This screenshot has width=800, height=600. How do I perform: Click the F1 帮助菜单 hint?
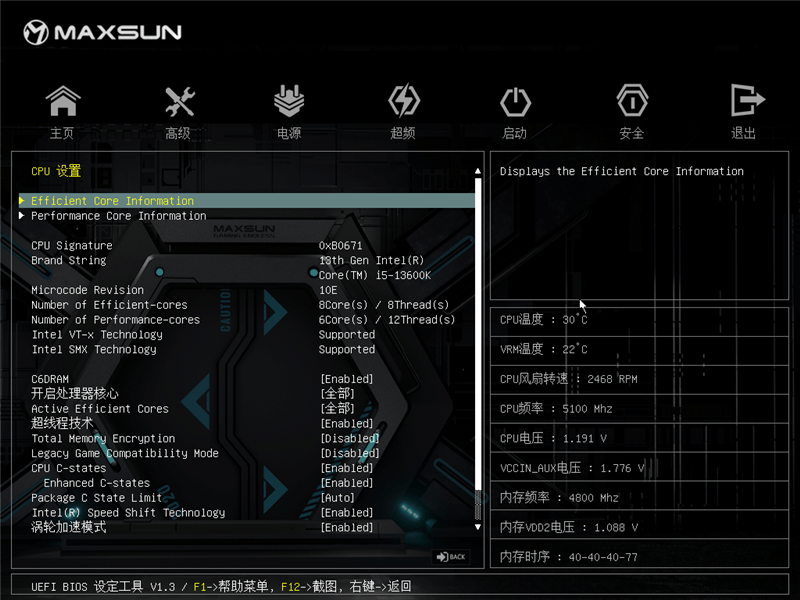point(231,587)
